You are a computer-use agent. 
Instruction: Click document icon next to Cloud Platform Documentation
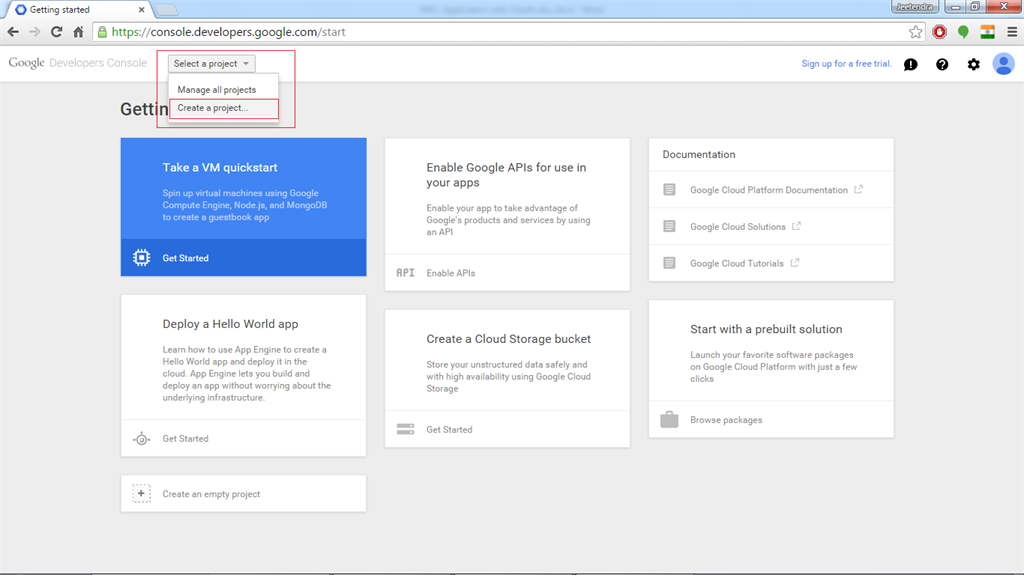[669, 189]
